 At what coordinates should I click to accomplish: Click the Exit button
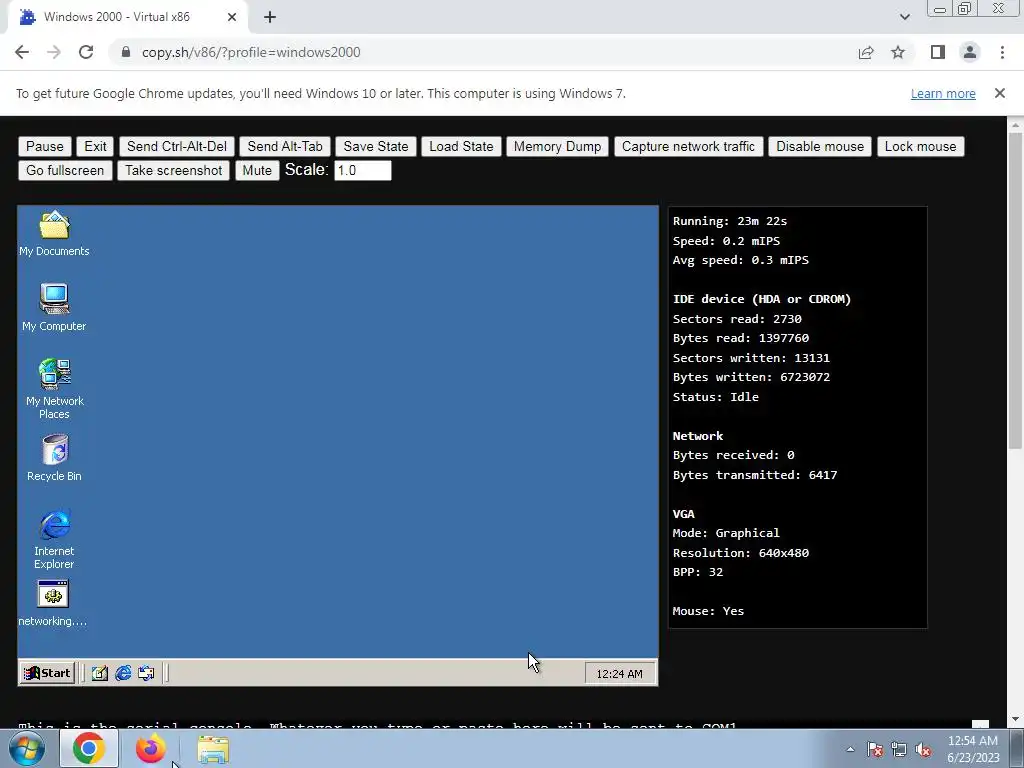95,146
